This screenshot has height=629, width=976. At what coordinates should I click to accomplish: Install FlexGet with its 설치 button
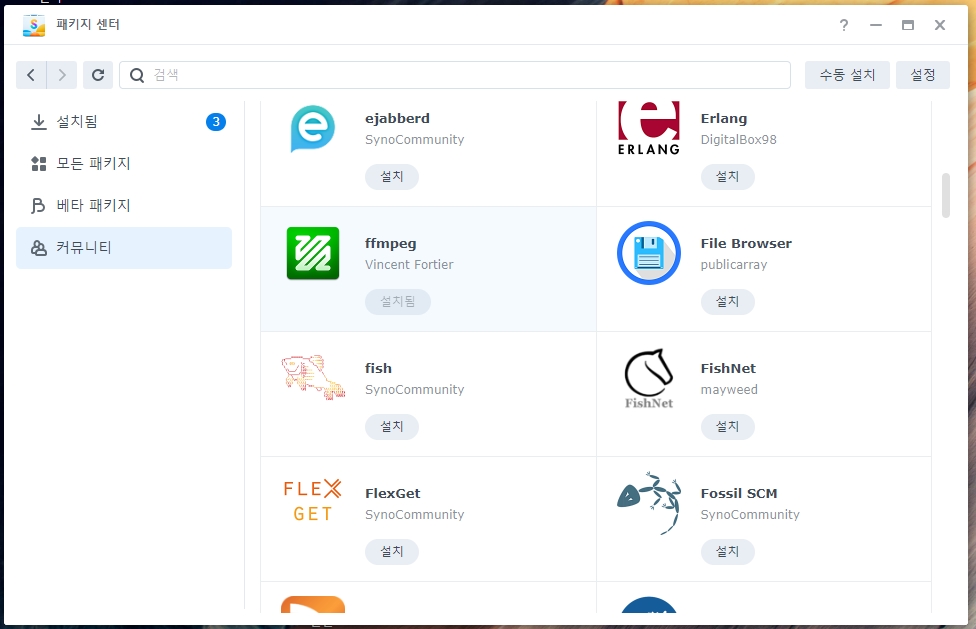[x=392, y=552]
